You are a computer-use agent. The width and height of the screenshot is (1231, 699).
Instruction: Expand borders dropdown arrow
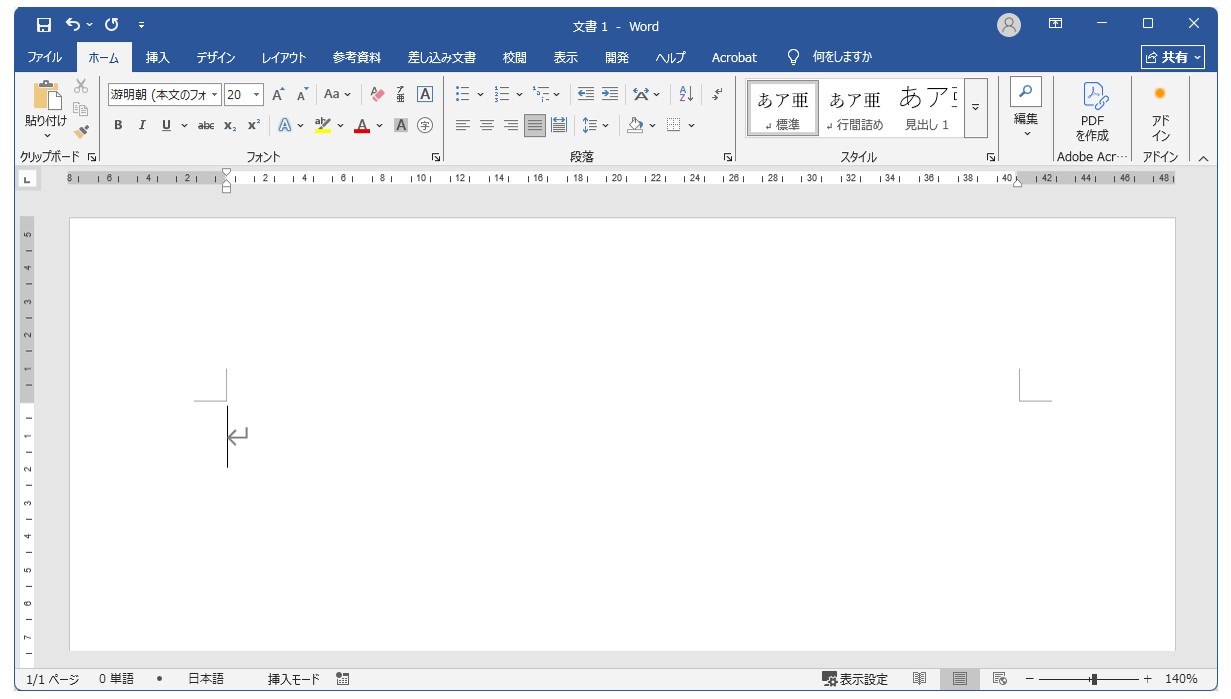(691, 125)
